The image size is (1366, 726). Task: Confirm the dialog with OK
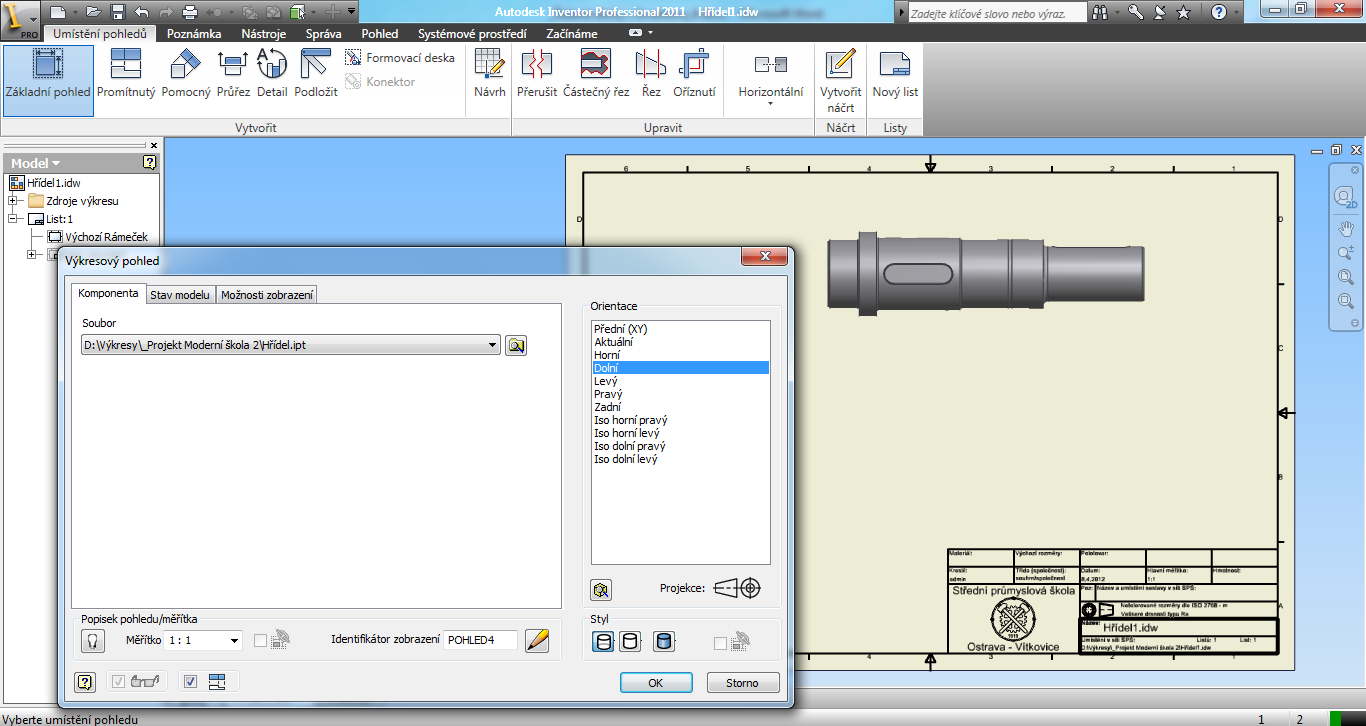tap(656, 683)
